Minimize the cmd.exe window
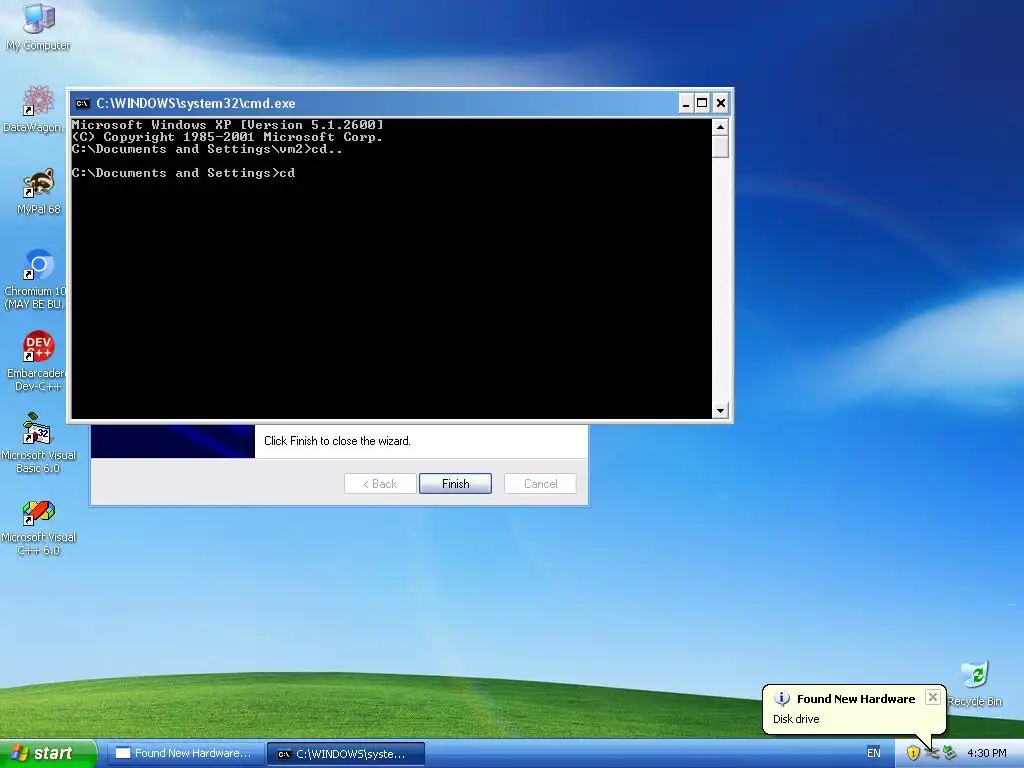 (x=686, y=103)
